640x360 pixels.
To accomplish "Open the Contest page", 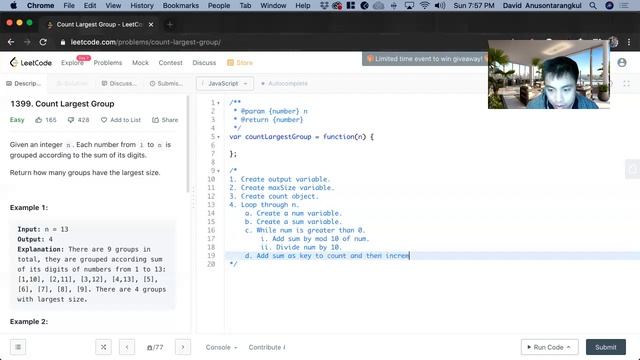I will click(x=170, y=62).
